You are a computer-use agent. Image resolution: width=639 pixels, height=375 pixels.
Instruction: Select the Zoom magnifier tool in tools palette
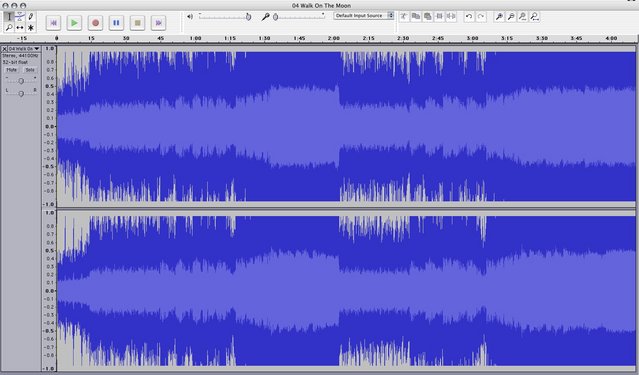tap(9, 28)
